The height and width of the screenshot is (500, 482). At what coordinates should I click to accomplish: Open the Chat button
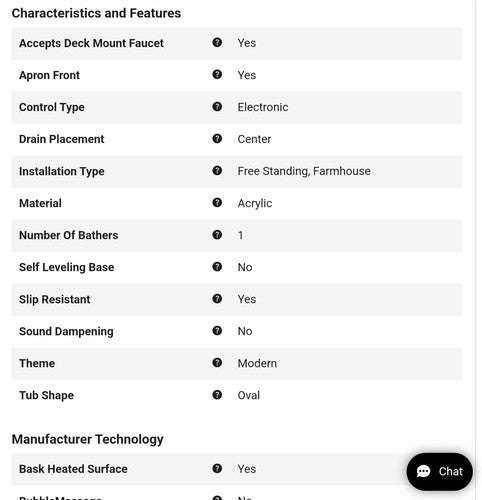click(439, 471)
